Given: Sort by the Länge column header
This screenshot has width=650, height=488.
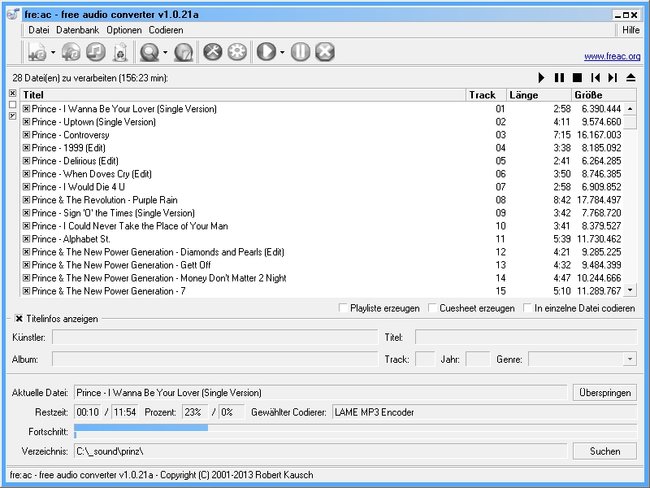Looking at the screenshot, I should tap(539, 95).
